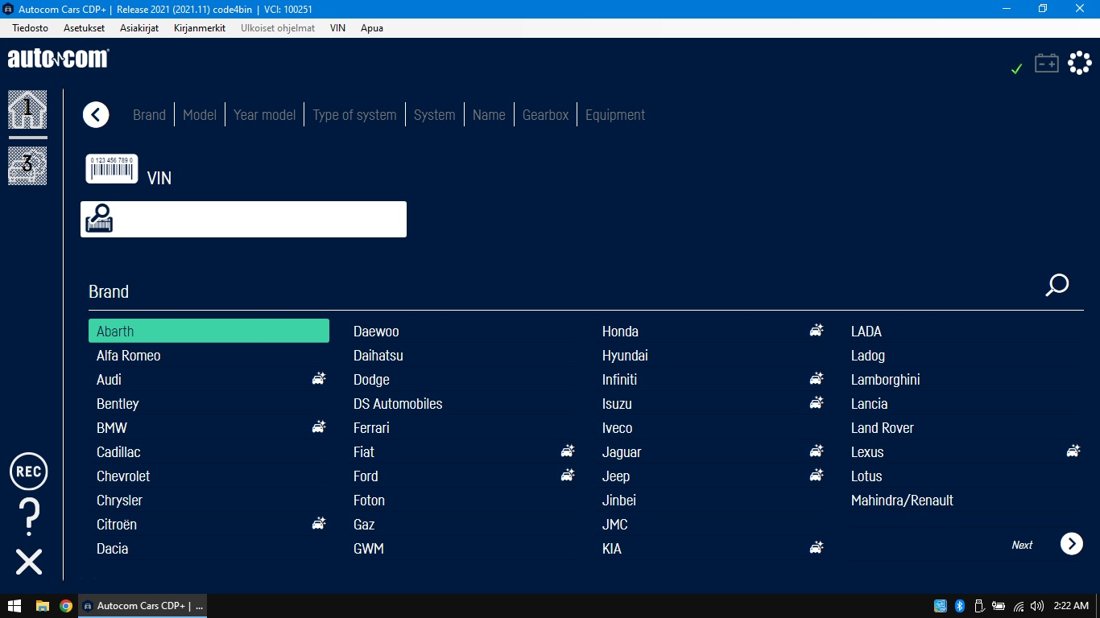This screenshot has height=618, width=1100.
Task: Open Bluetooth tray icon
Action: click(960, 605)
